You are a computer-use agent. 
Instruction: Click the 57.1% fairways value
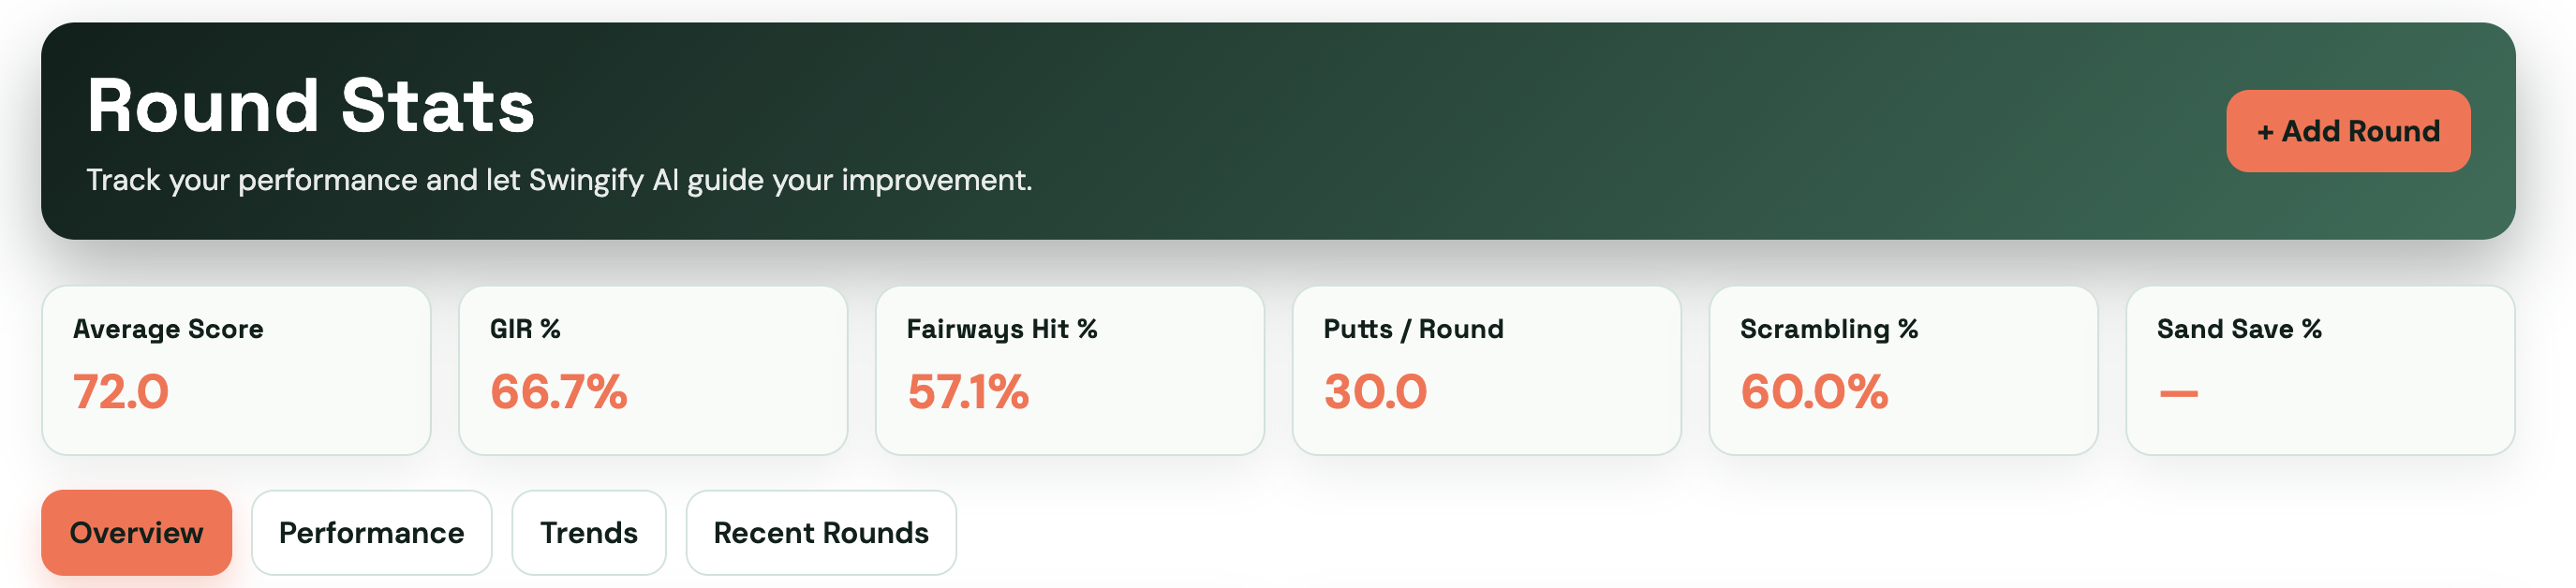[x=967, y=393]
